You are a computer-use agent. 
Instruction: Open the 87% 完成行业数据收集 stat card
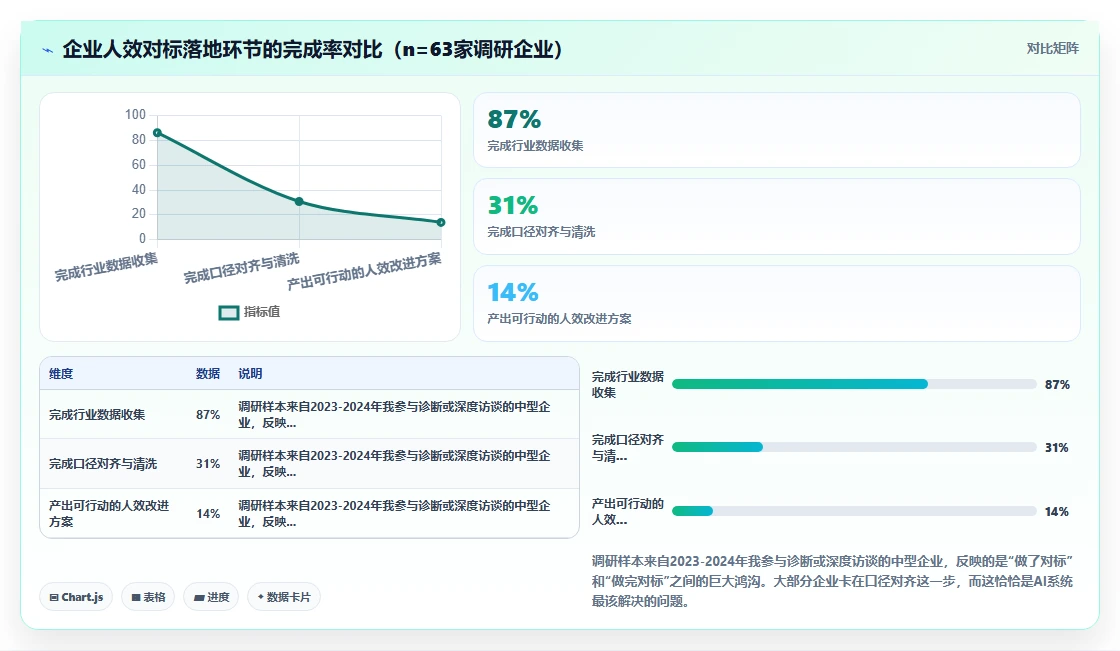coord(776,130)
